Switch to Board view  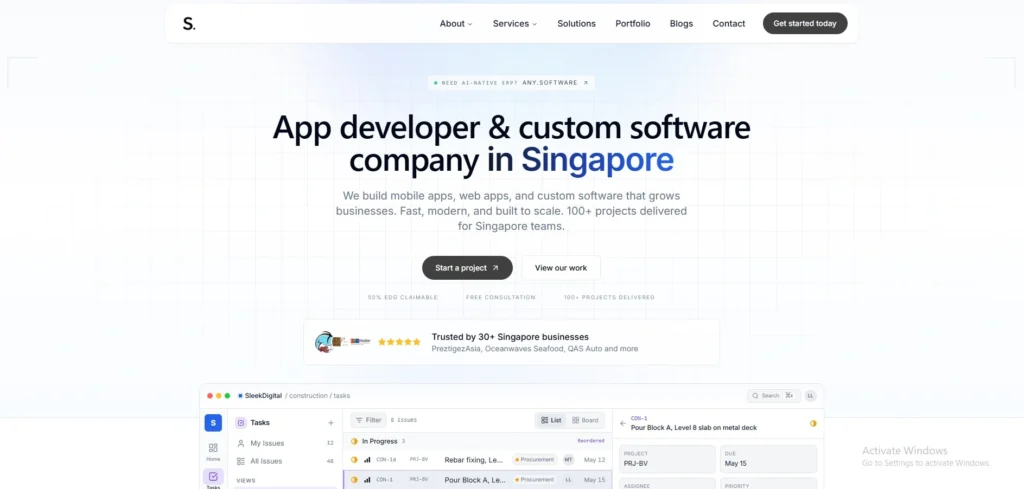pos(585,420)
